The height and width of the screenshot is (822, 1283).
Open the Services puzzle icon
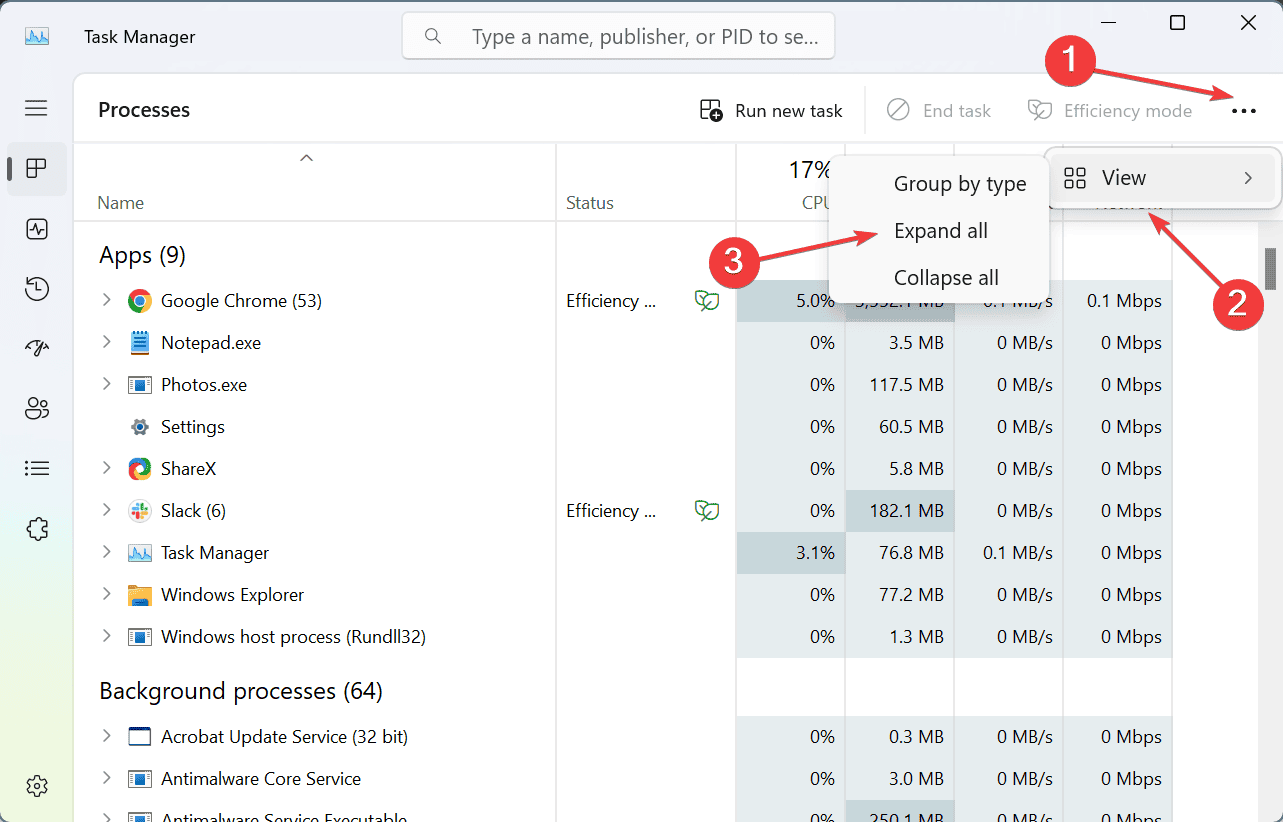coord(37,529)
